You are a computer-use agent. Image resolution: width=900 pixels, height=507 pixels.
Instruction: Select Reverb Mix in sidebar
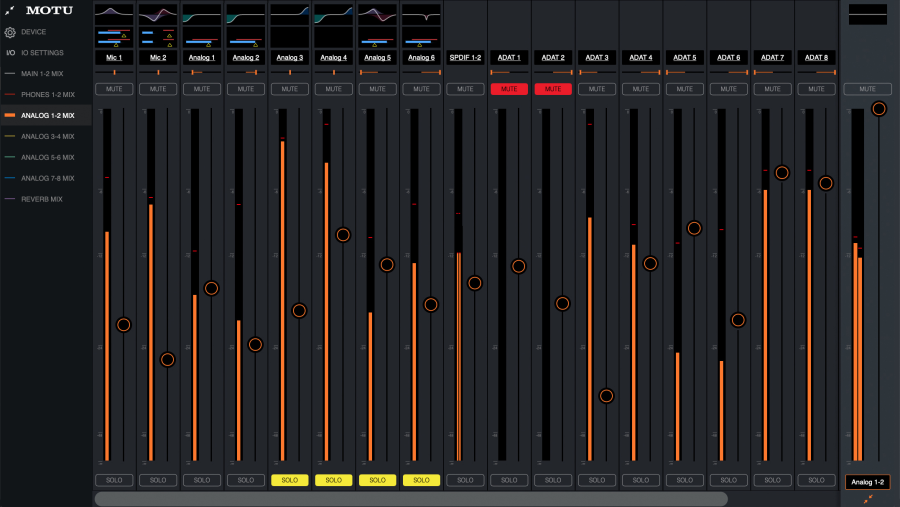(x=41, y=199)
